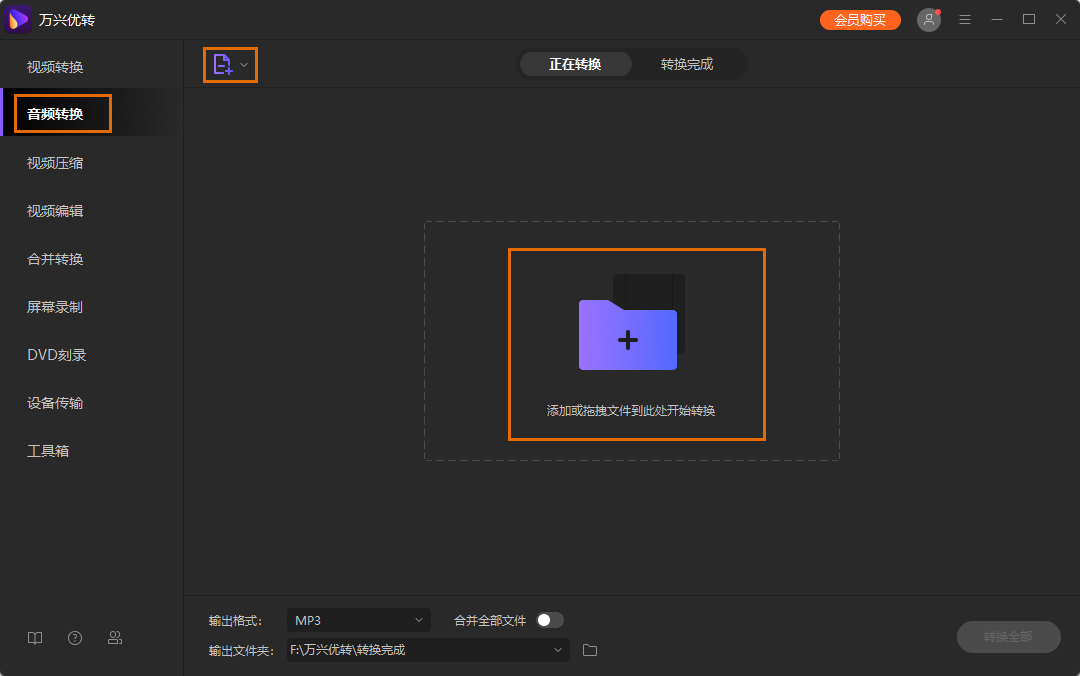1080x676 pixels.
Task: Click the 会员购买 button
Action: (860, 18)
